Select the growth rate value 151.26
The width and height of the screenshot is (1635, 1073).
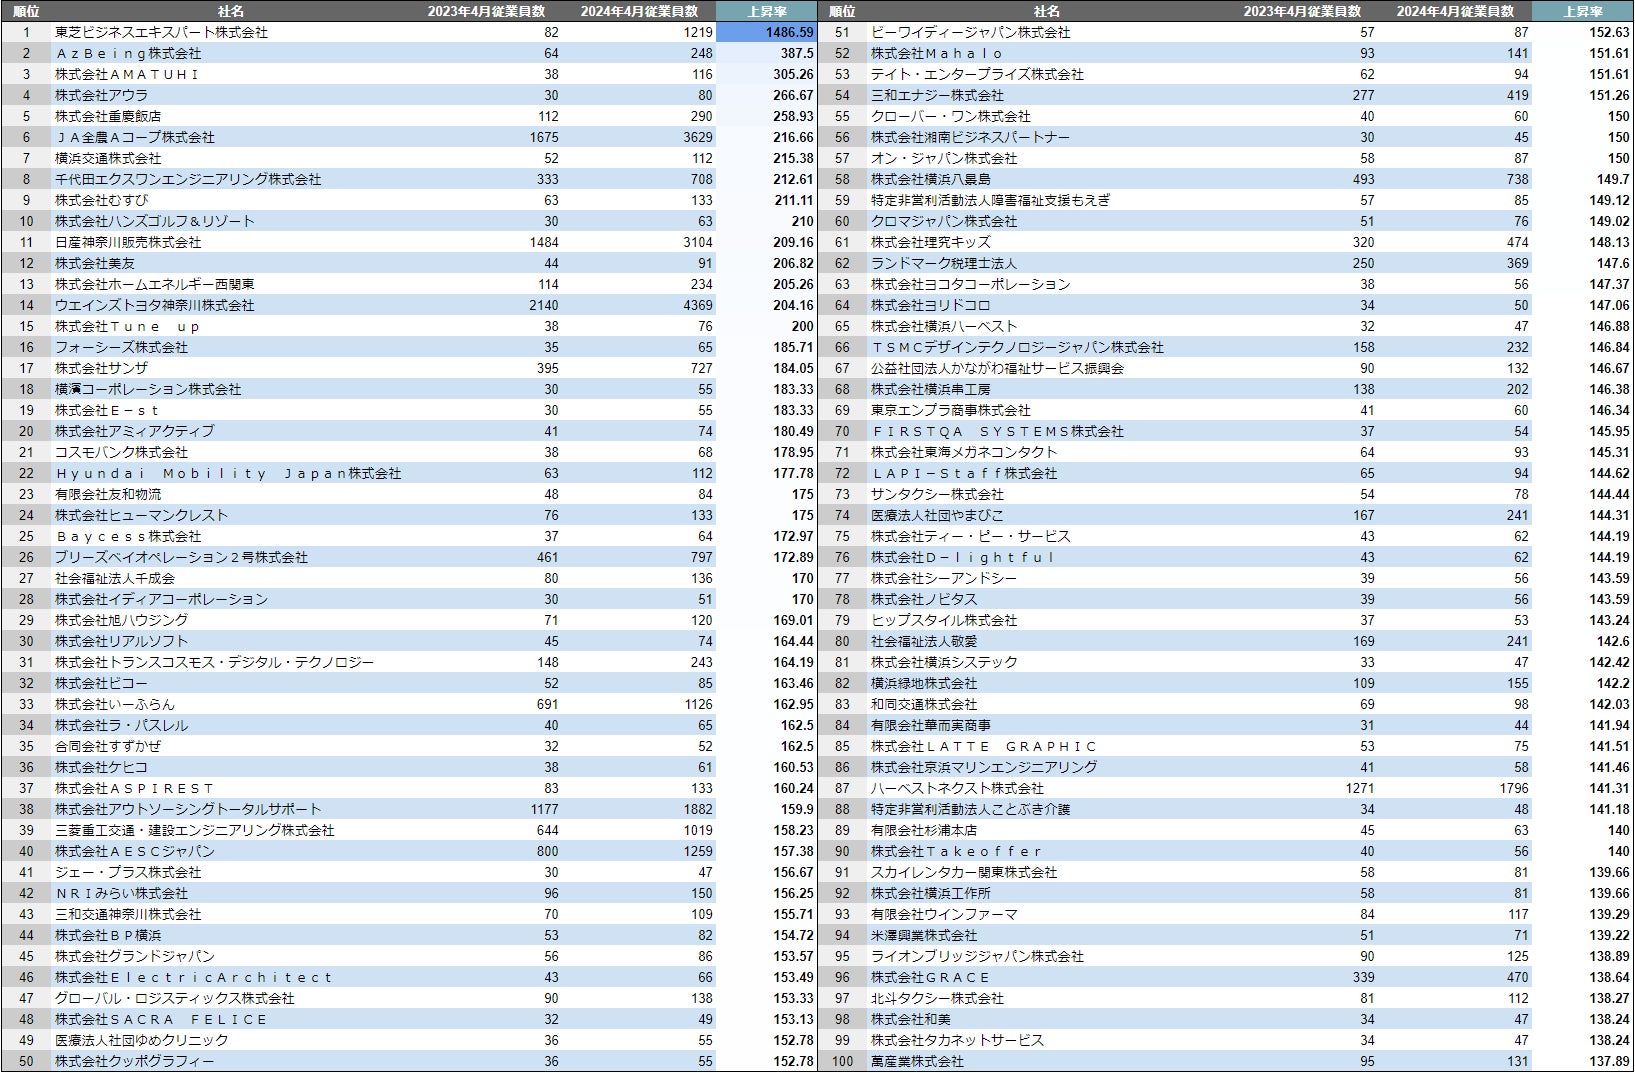click(x=1609, y=95)
